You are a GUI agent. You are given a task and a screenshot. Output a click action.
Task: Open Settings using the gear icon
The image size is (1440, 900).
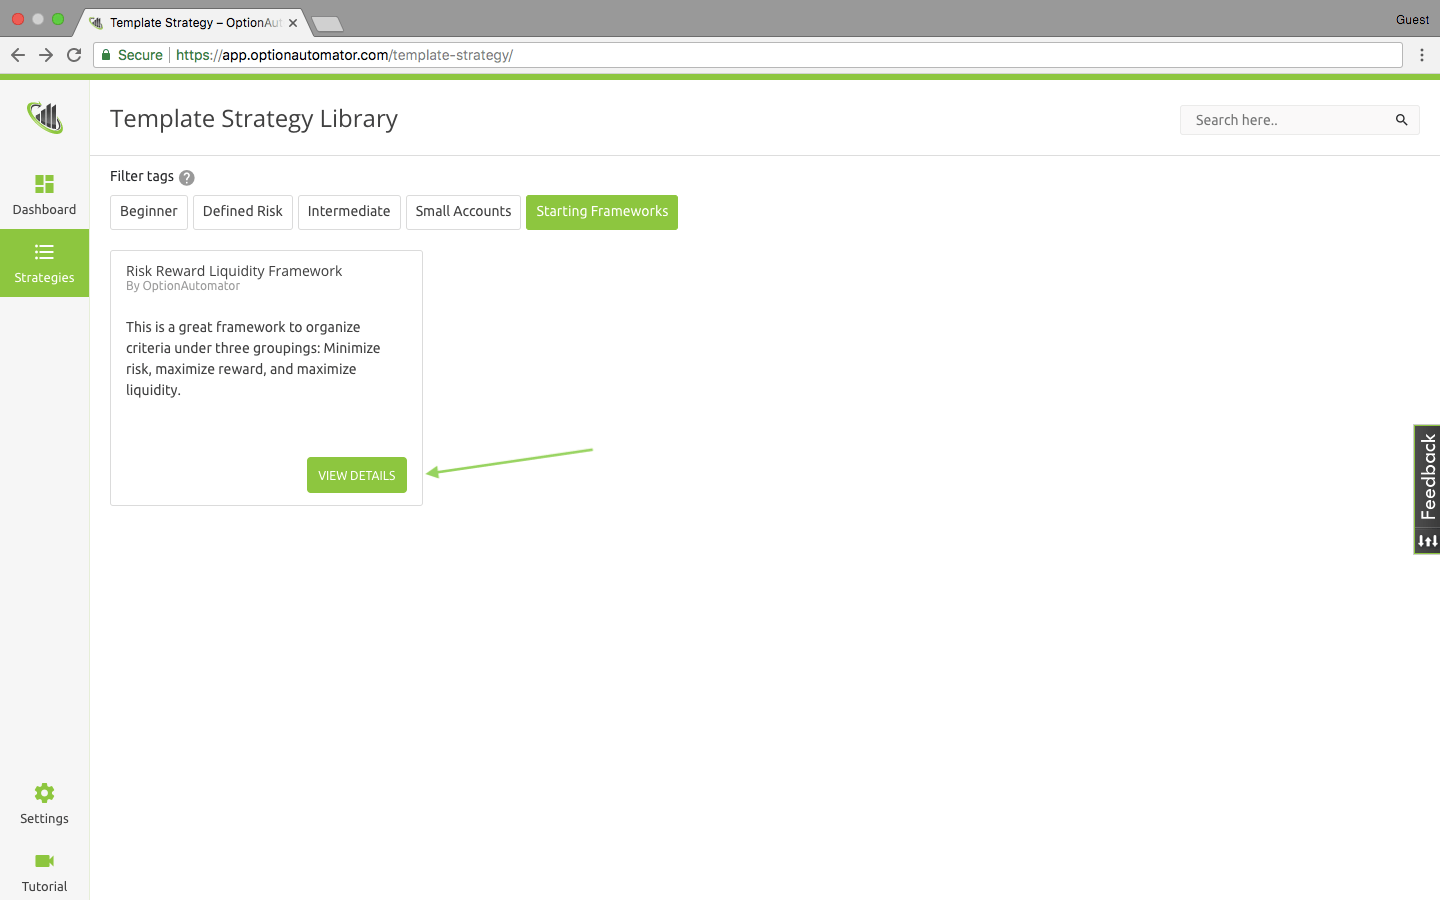pos(44,792)
